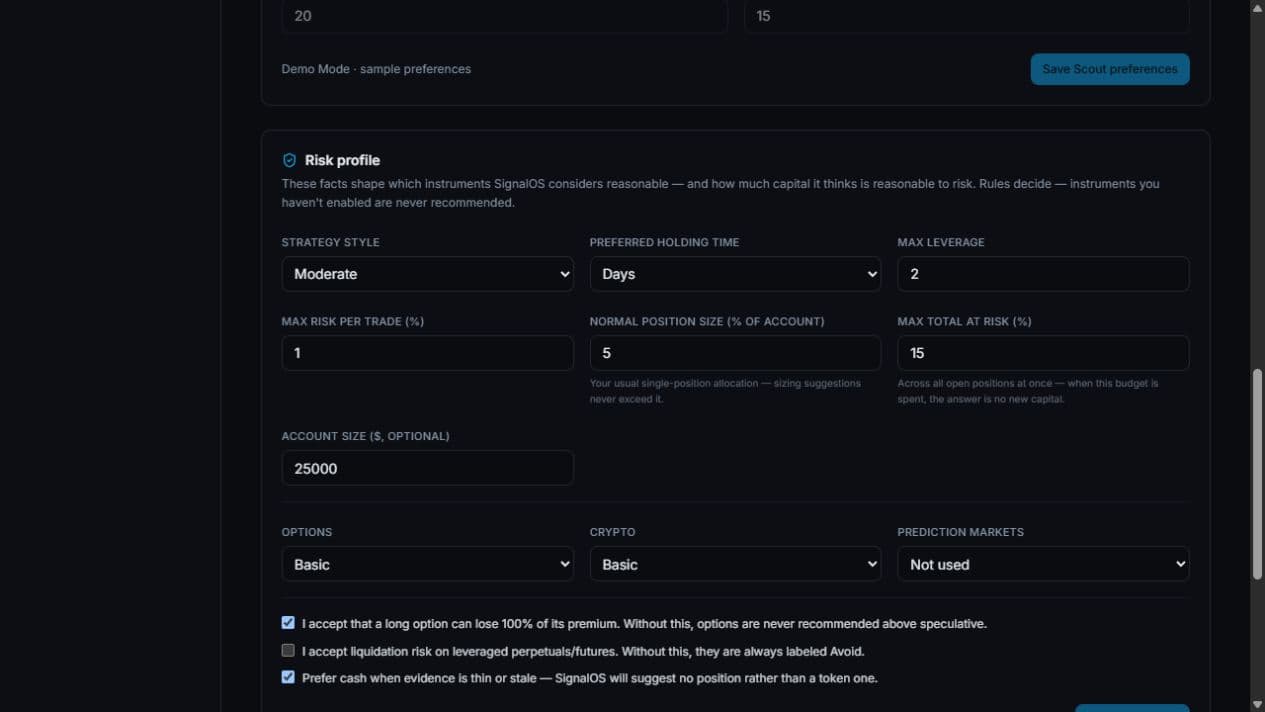Click the Save Scout preferences button
The width and height of the screenshot is (1265, 712).
(1110, 69)
